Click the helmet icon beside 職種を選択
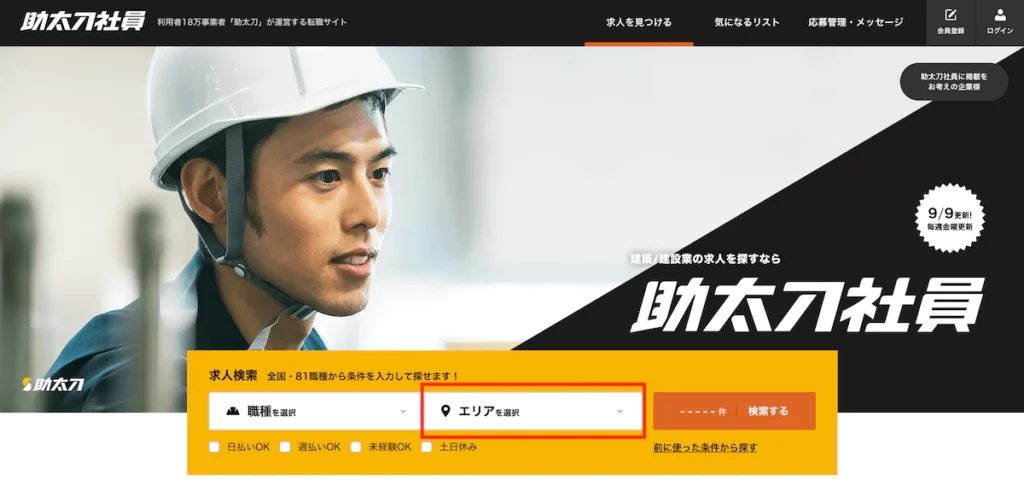 233,411
